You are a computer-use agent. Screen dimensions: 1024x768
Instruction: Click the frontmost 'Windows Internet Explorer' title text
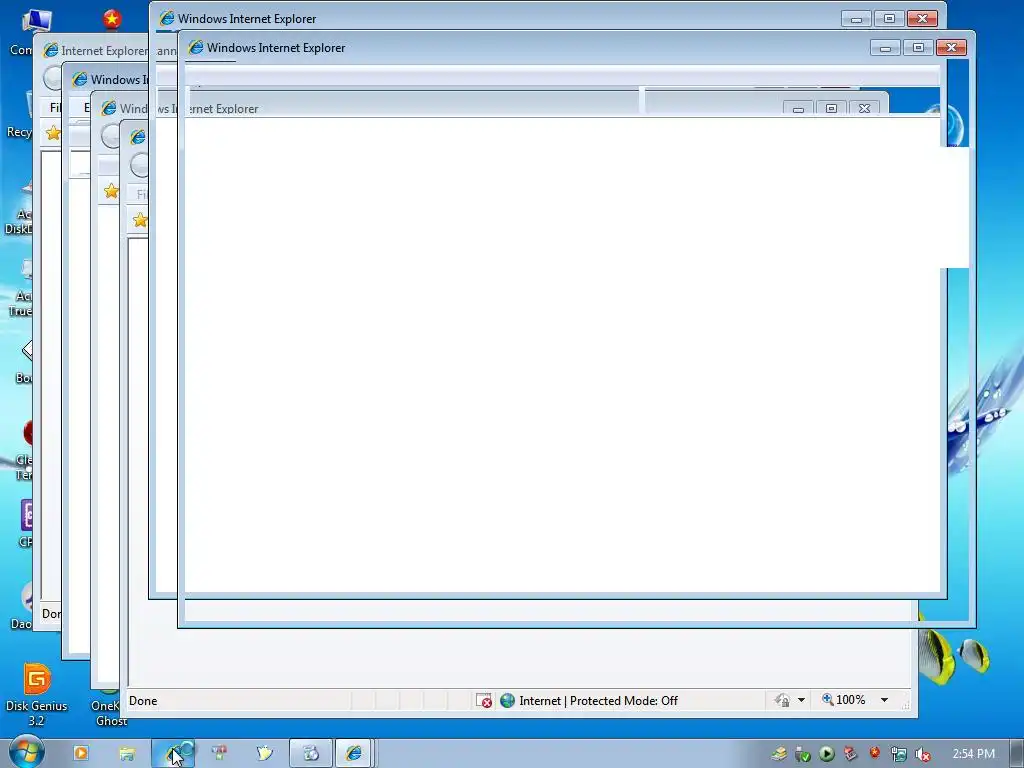(x=276, y=48)
